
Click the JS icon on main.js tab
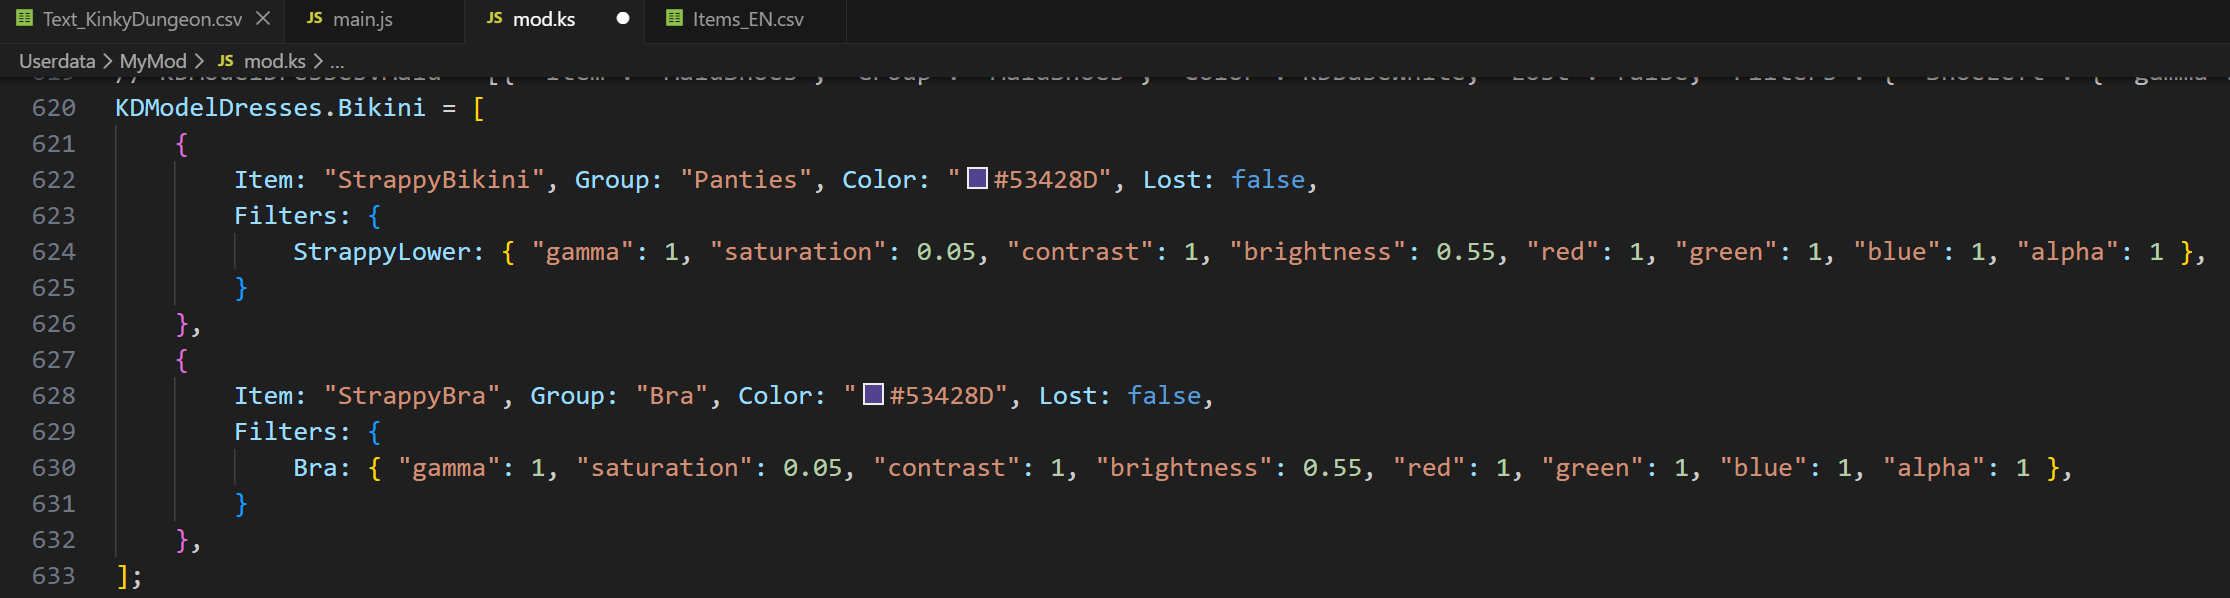pyautogui.click(x=314, y=19)
